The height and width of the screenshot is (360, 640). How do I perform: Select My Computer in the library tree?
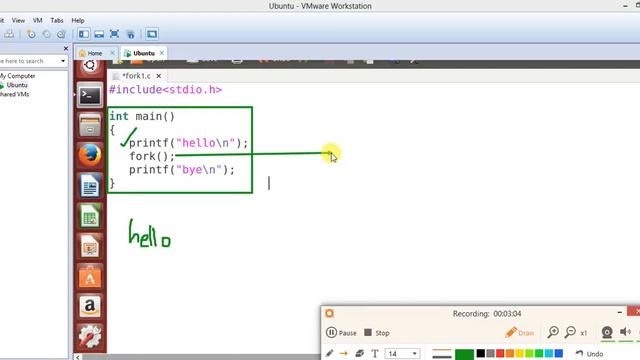pos(18,76)
